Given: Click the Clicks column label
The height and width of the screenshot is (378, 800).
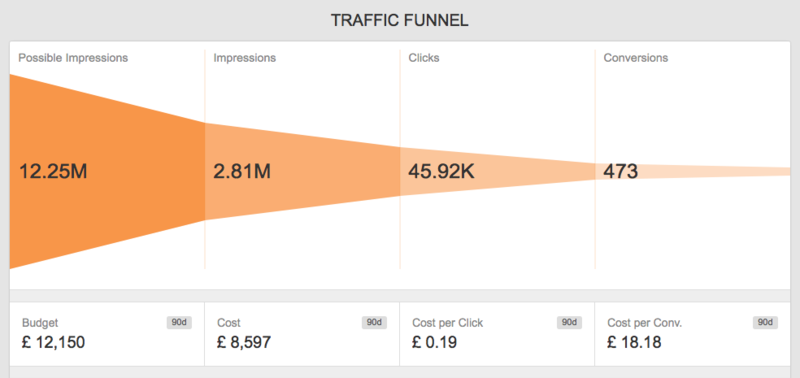Looking at the screenshot, I should coord(423,58).
